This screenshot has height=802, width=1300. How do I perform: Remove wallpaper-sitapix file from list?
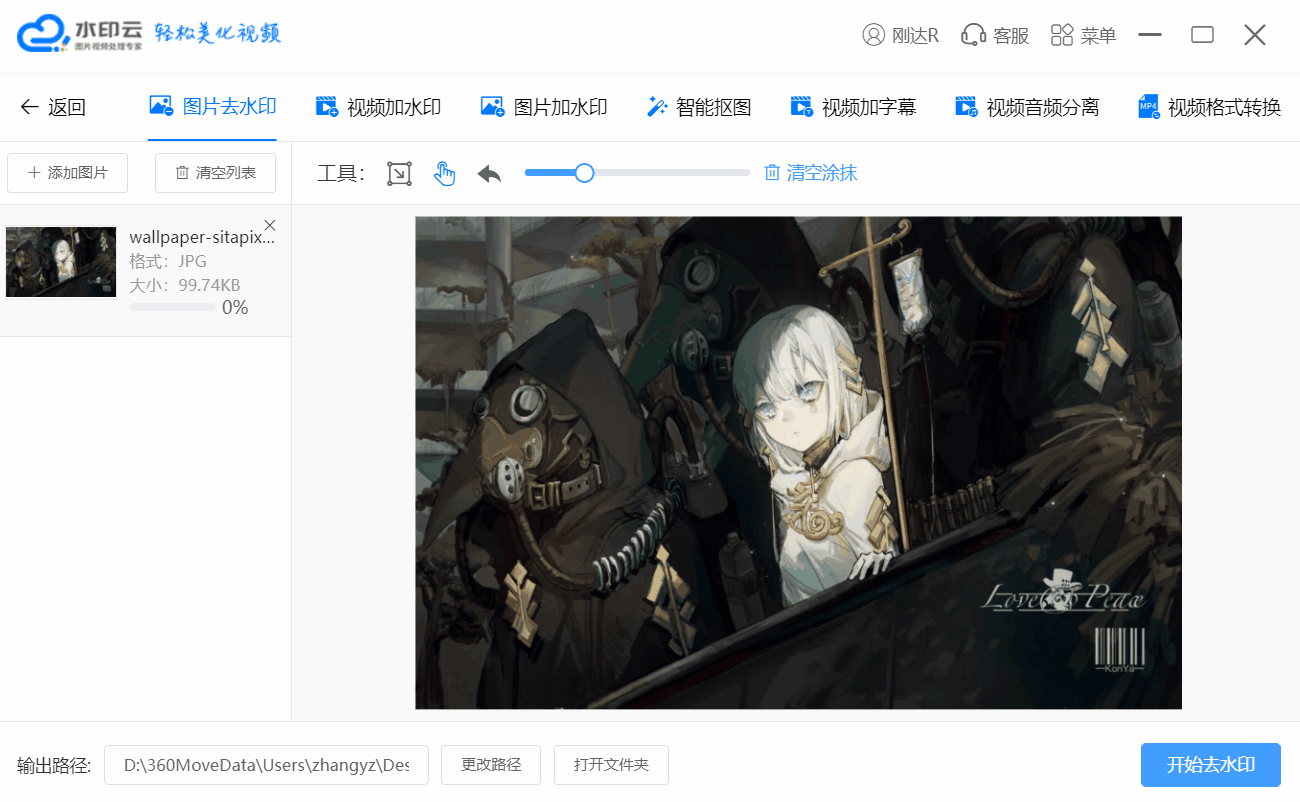pyautogui.click(x=269, y=225)
